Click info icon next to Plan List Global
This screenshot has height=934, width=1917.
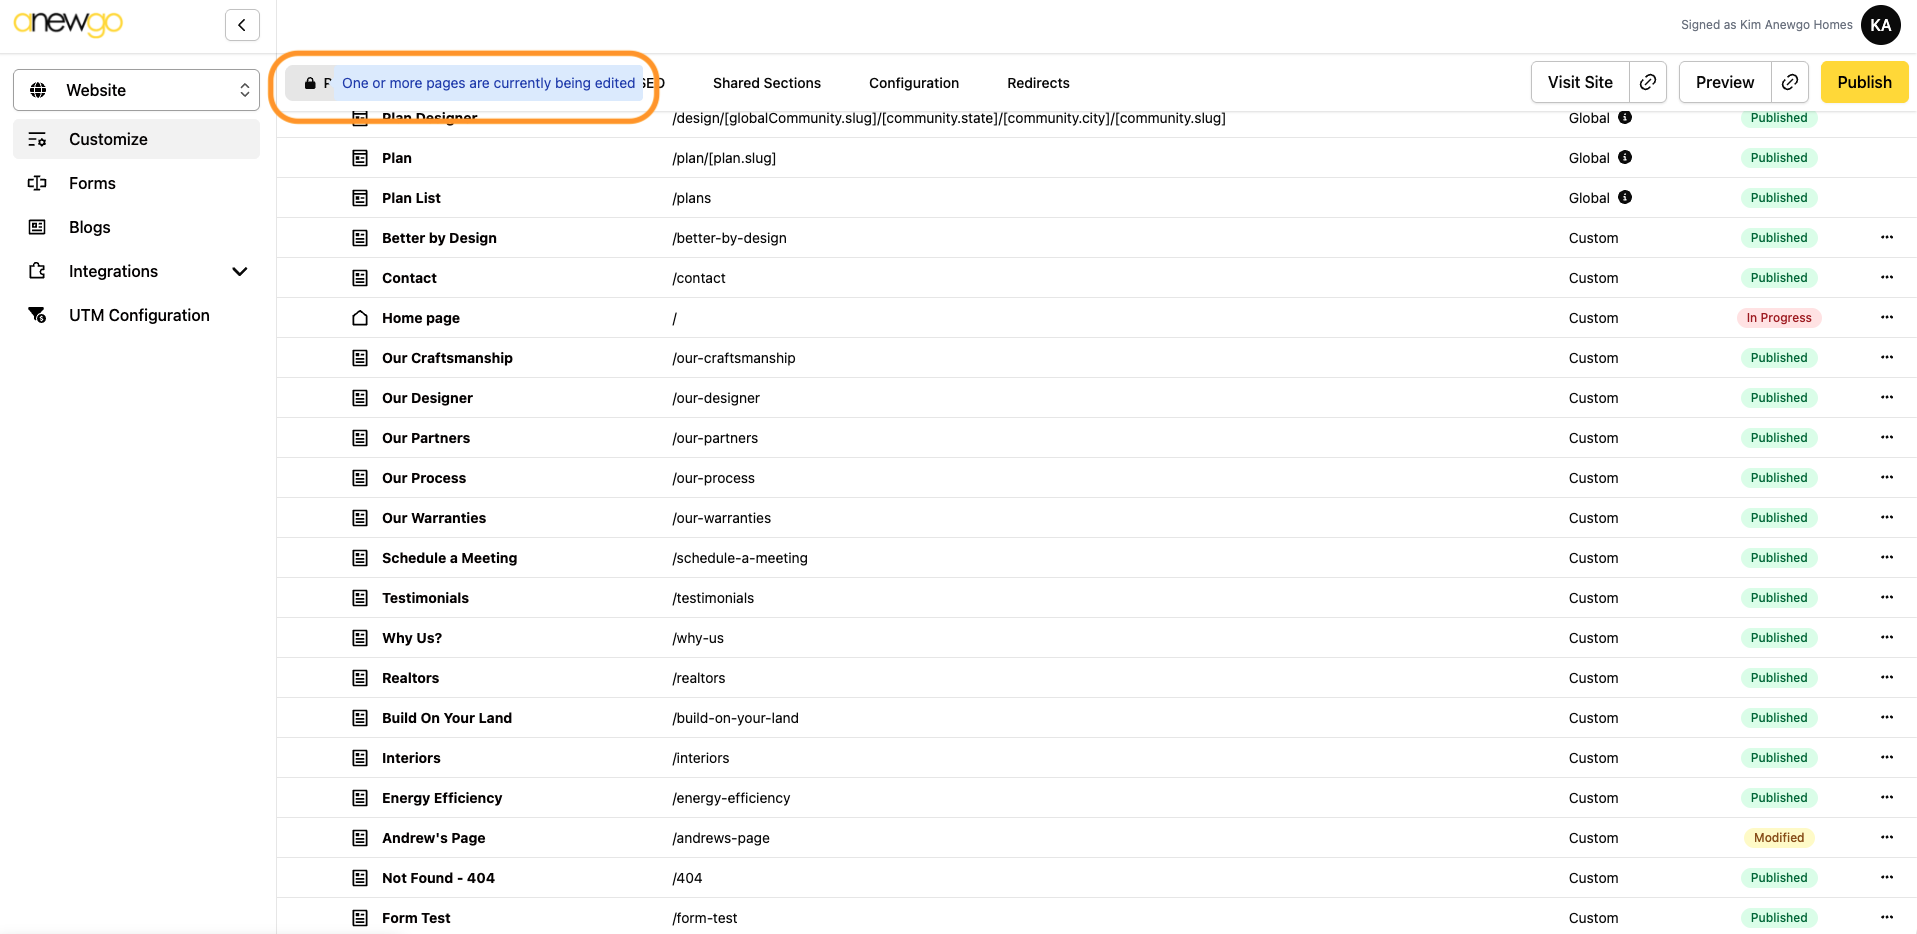[x=1625, y=197]
